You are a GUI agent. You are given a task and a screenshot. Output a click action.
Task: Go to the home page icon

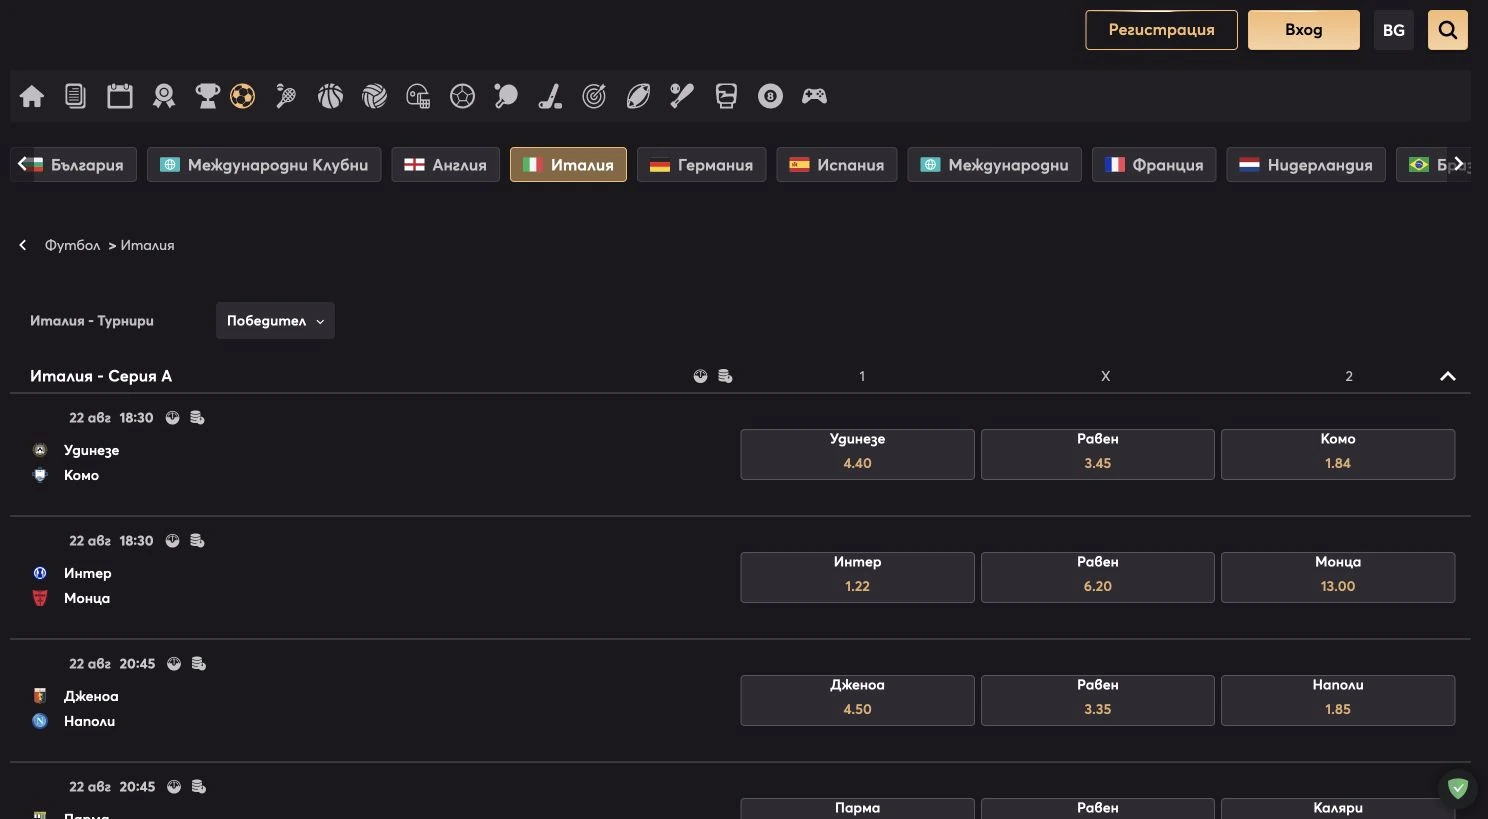(32, 96)
